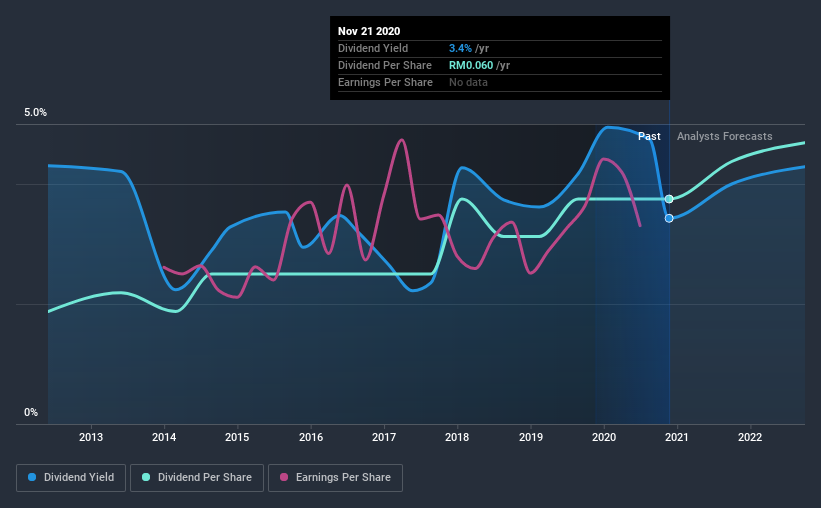Screen dimensions: 821x508
Task: Click the No data earnings value
Action: (468, 82)
